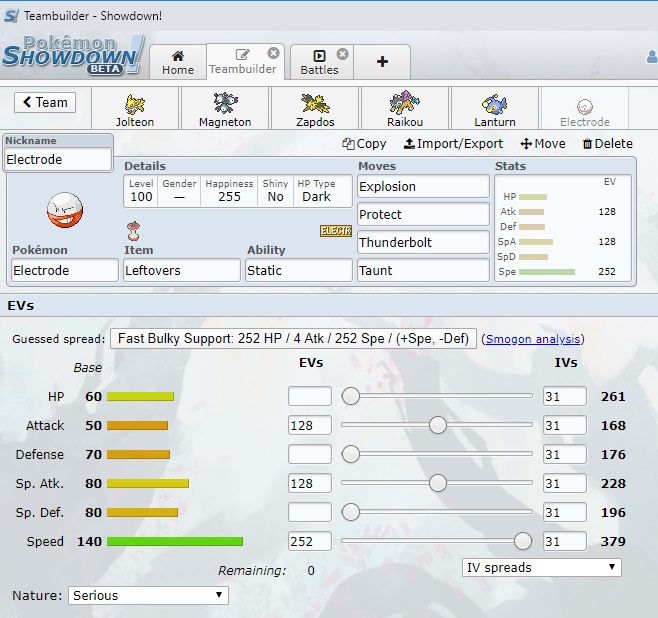
Task: Open the Smogon analysis link
Action: coord(533,339)
